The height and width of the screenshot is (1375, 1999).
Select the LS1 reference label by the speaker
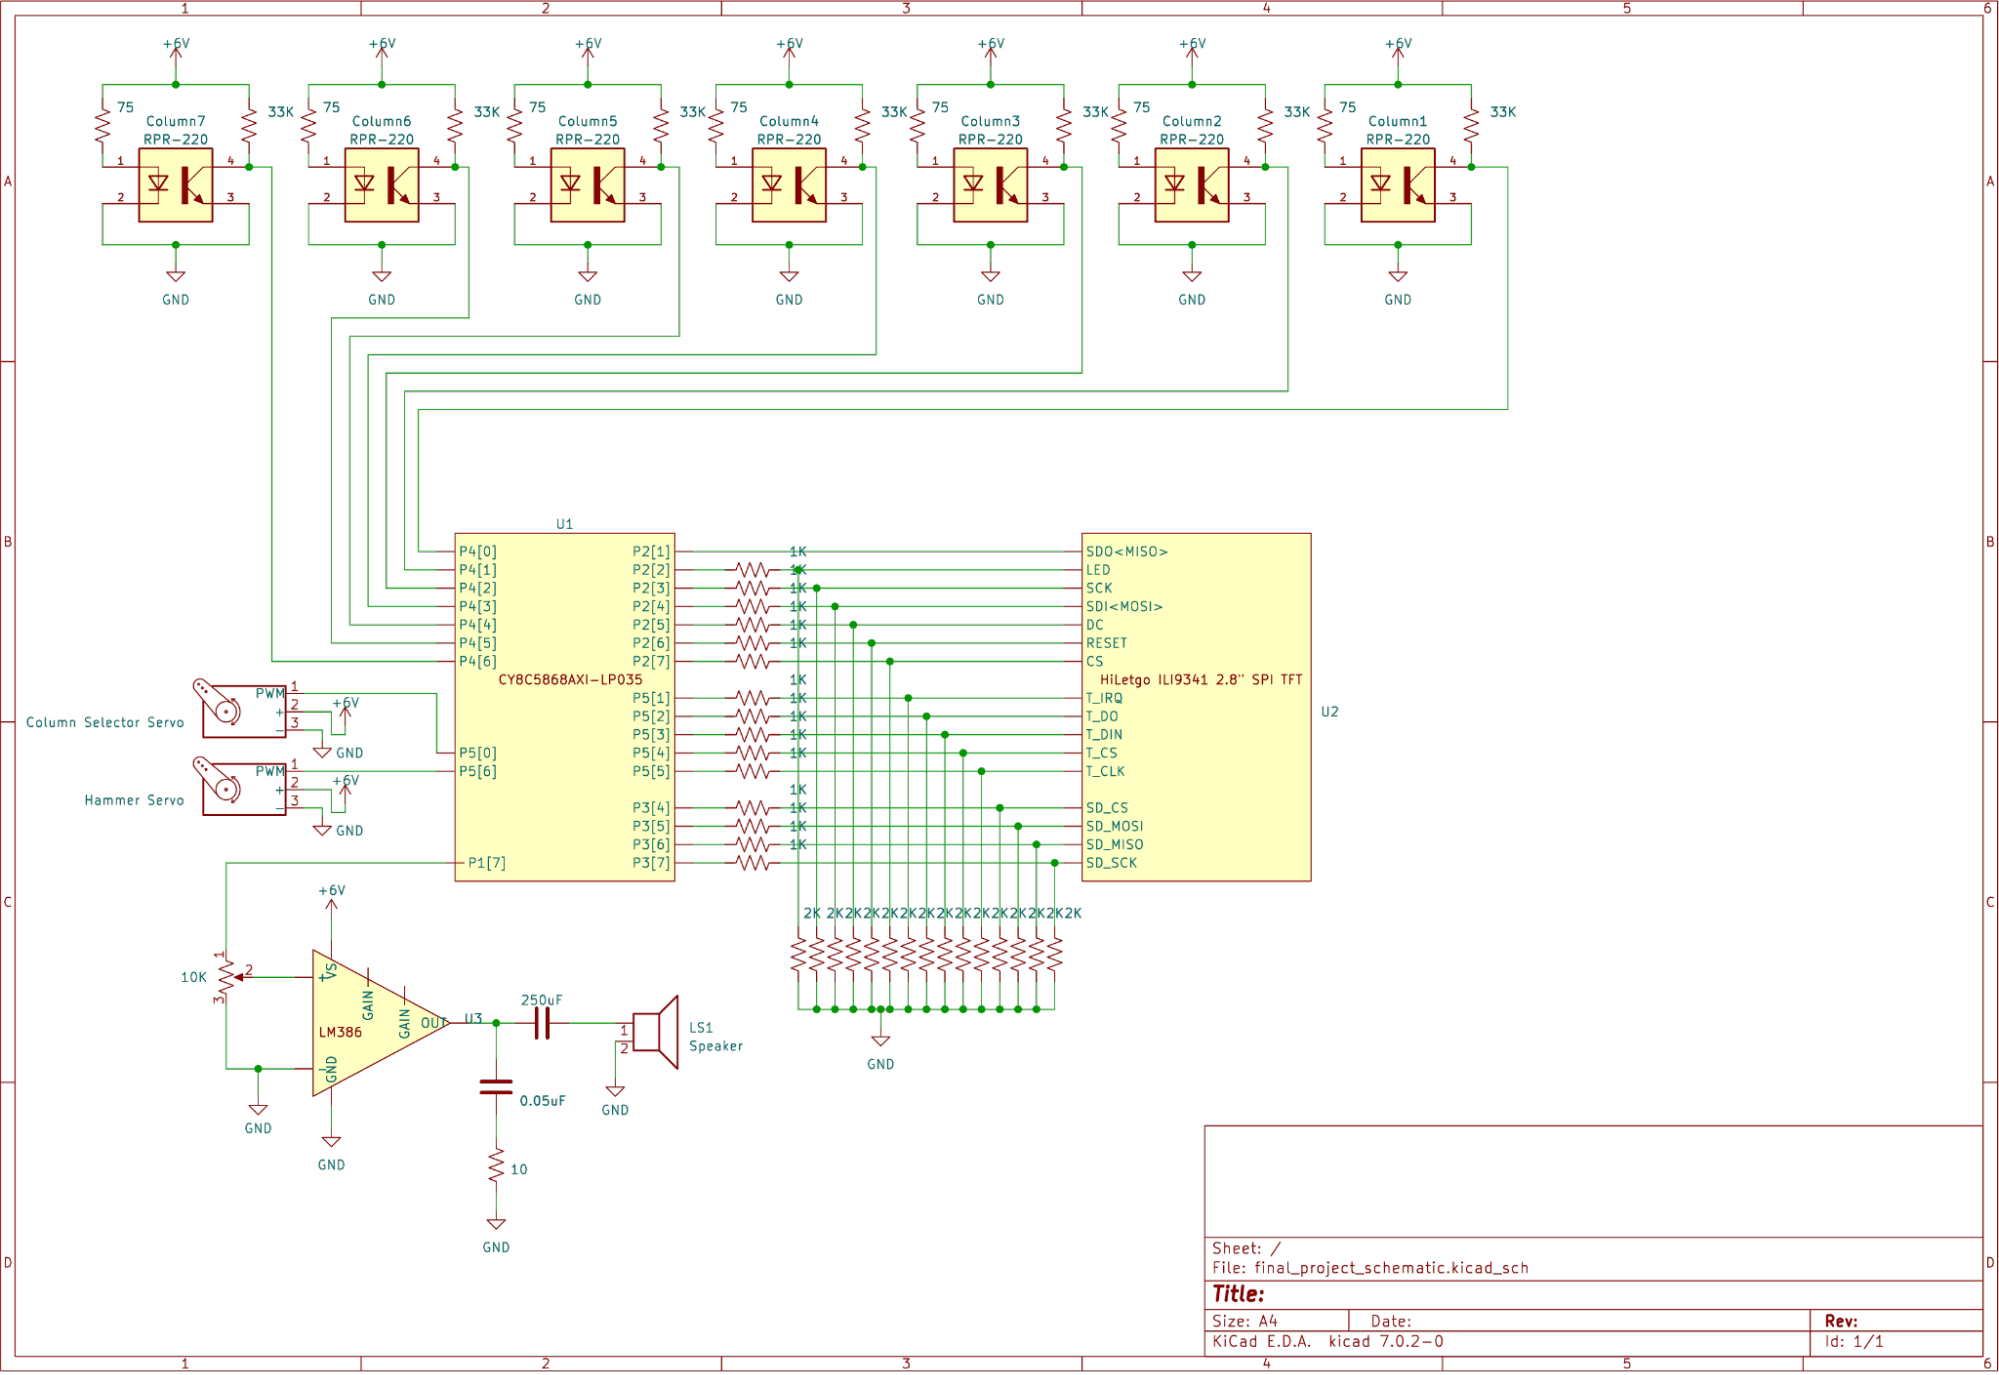(701, 1028)
